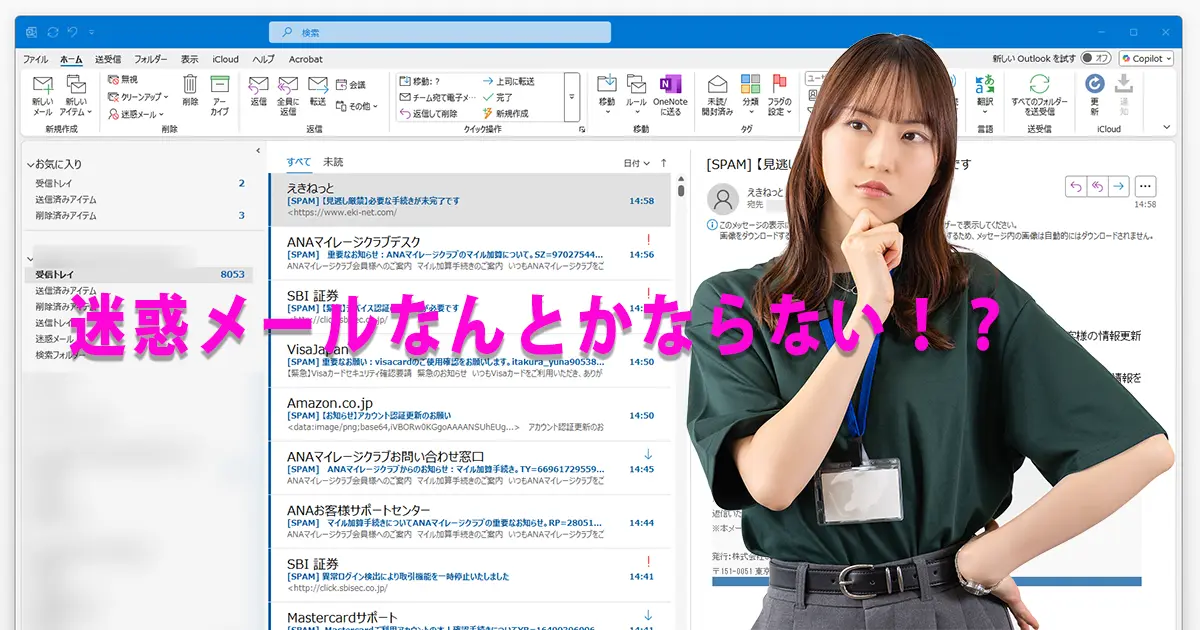The image size is (1200, 630).
Task: Open the ANAお客様サポートセンター email
Action: 470,521
